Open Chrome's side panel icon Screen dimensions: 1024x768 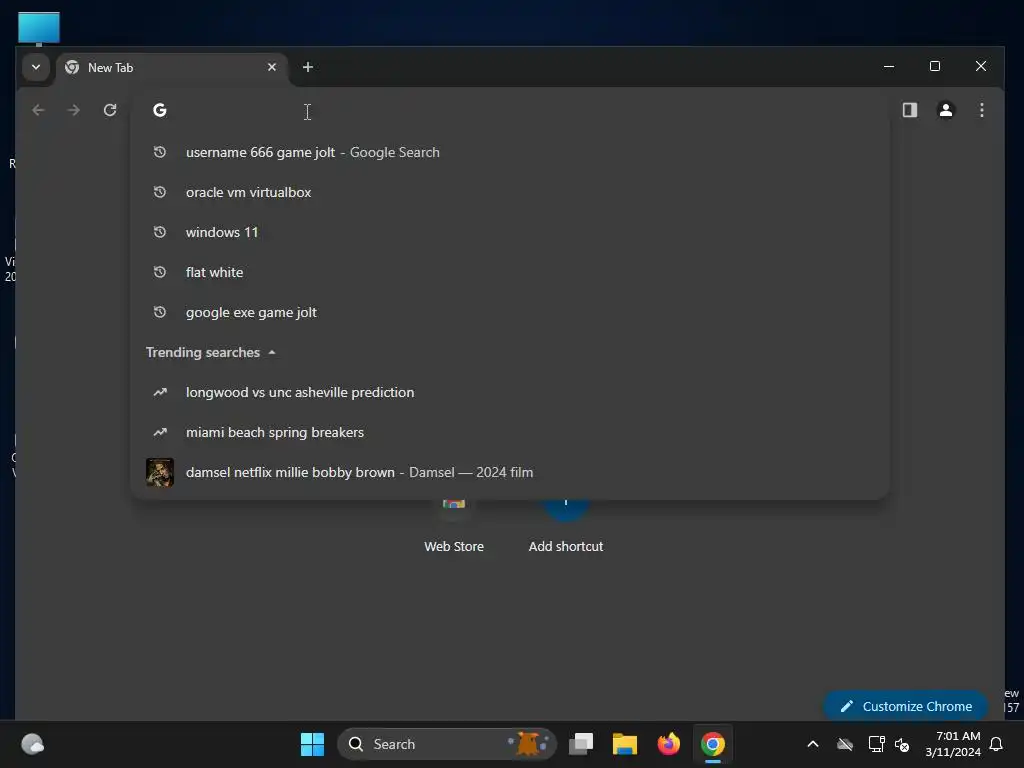coord(910,110)
